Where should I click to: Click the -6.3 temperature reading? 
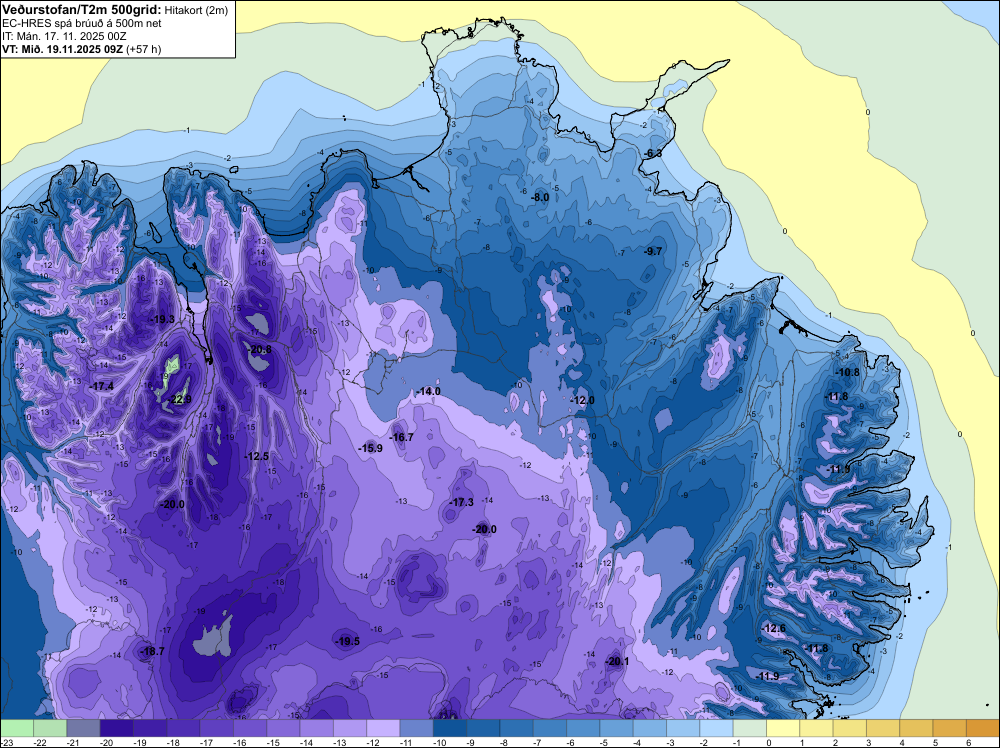tap(653, 154)
